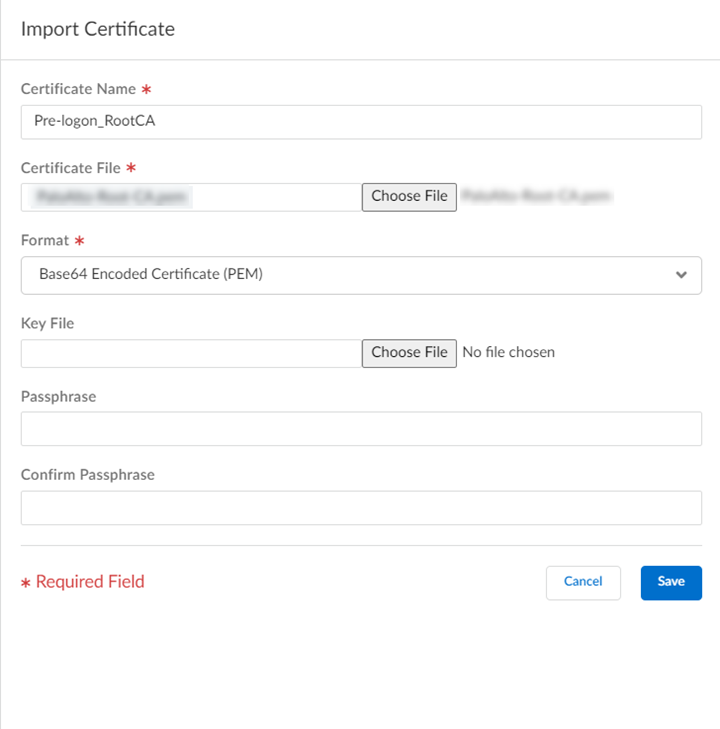Screen dimensions: 720x729
Task: Click the chevron arrow of Format dropdown
Action: tap(681, 275)
